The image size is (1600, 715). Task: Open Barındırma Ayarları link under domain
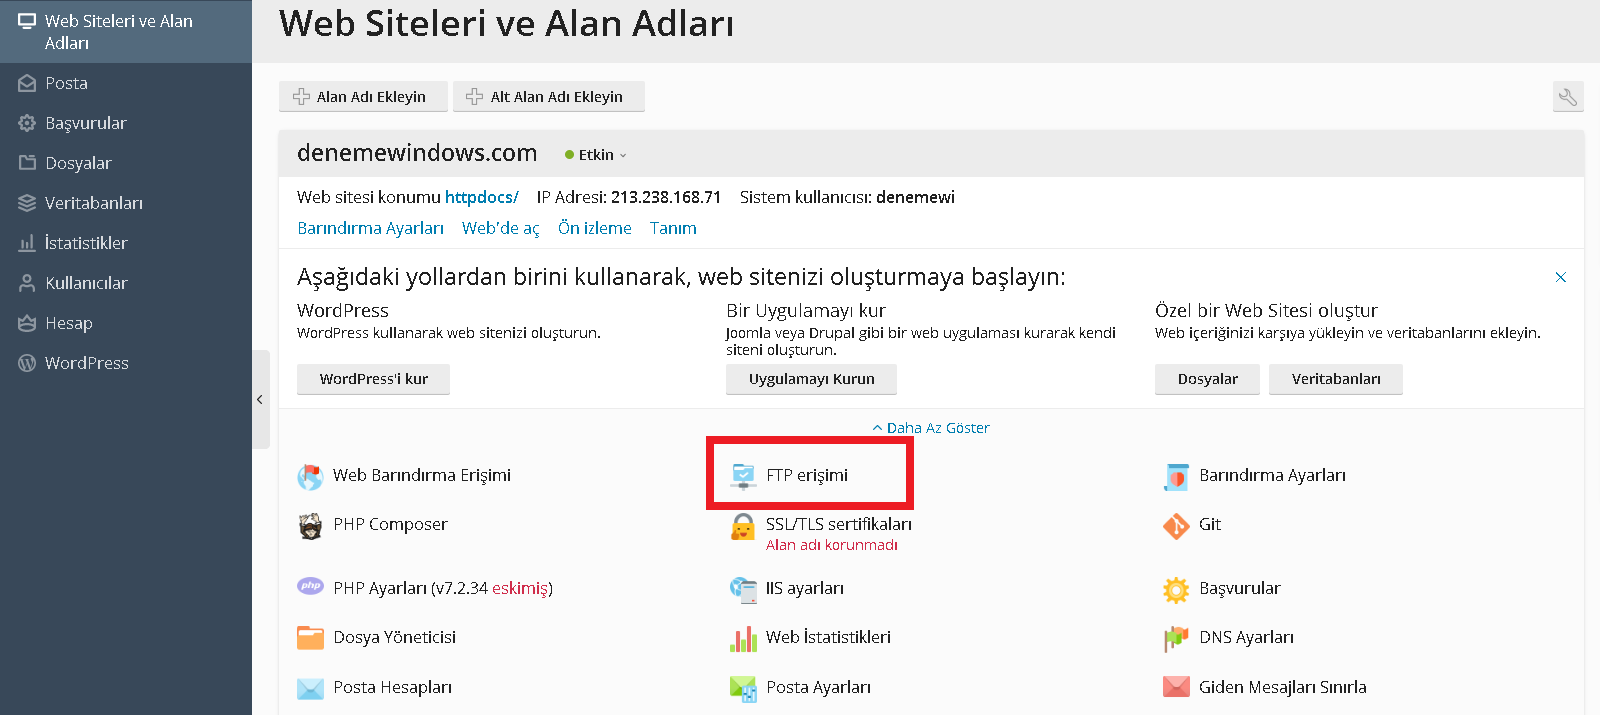(370, 228)
